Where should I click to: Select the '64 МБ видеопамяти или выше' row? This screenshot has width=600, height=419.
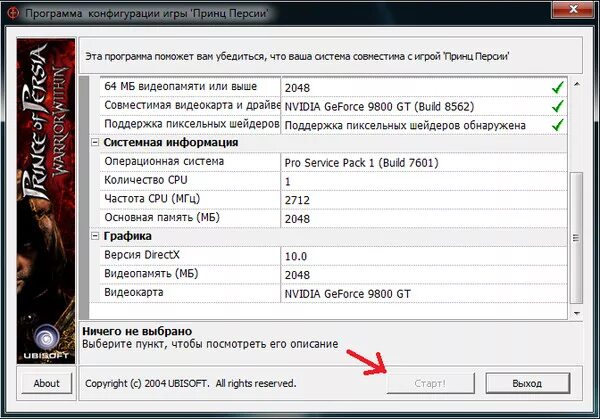tap(333, 87)
